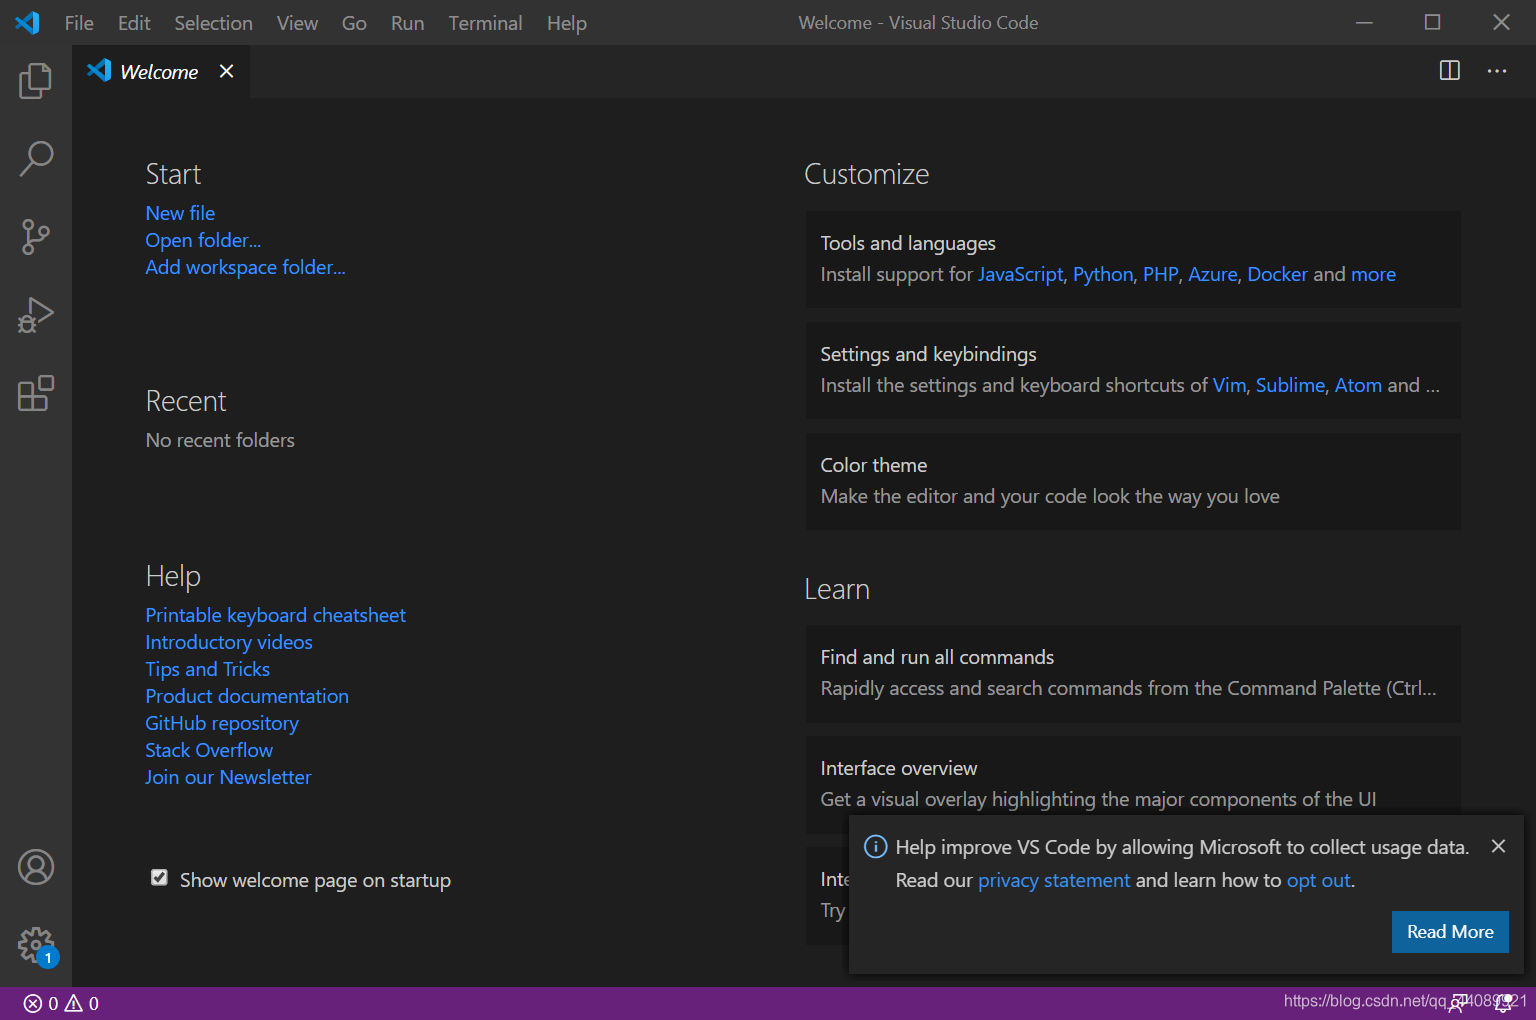The image size is (1536, 1020).
Task: Close the Welcome tab
Action: tap(227, 71)
